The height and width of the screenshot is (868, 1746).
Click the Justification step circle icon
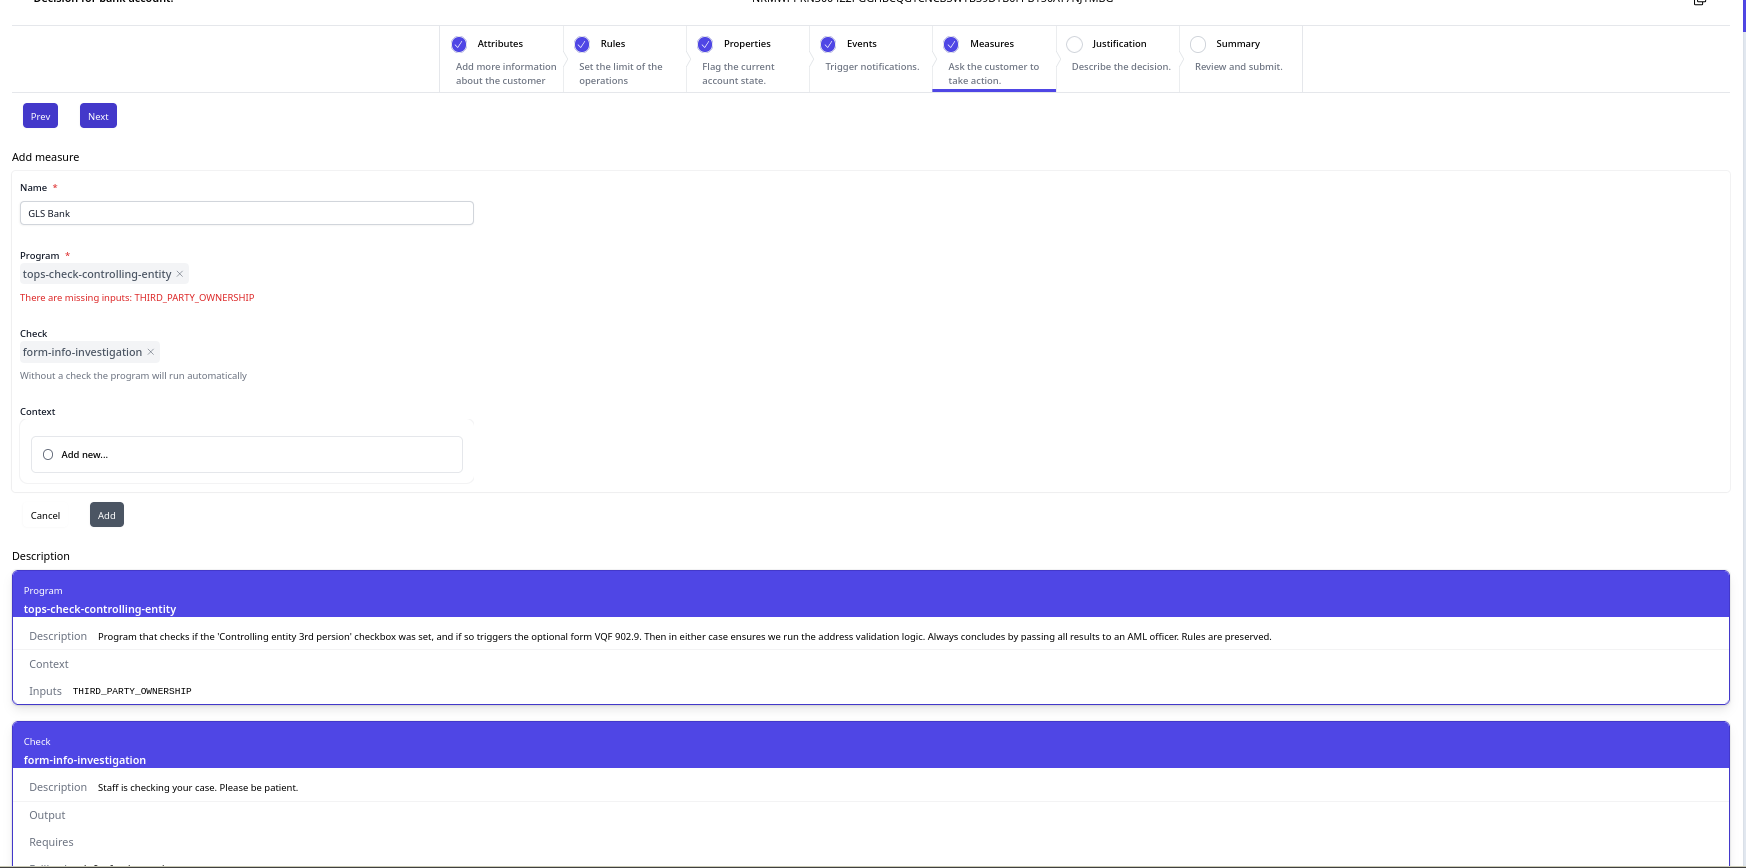click(1075, 44)
